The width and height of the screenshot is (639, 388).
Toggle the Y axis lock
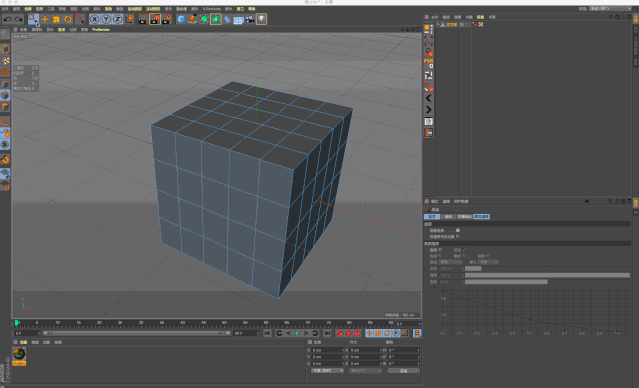coord(106,19)
